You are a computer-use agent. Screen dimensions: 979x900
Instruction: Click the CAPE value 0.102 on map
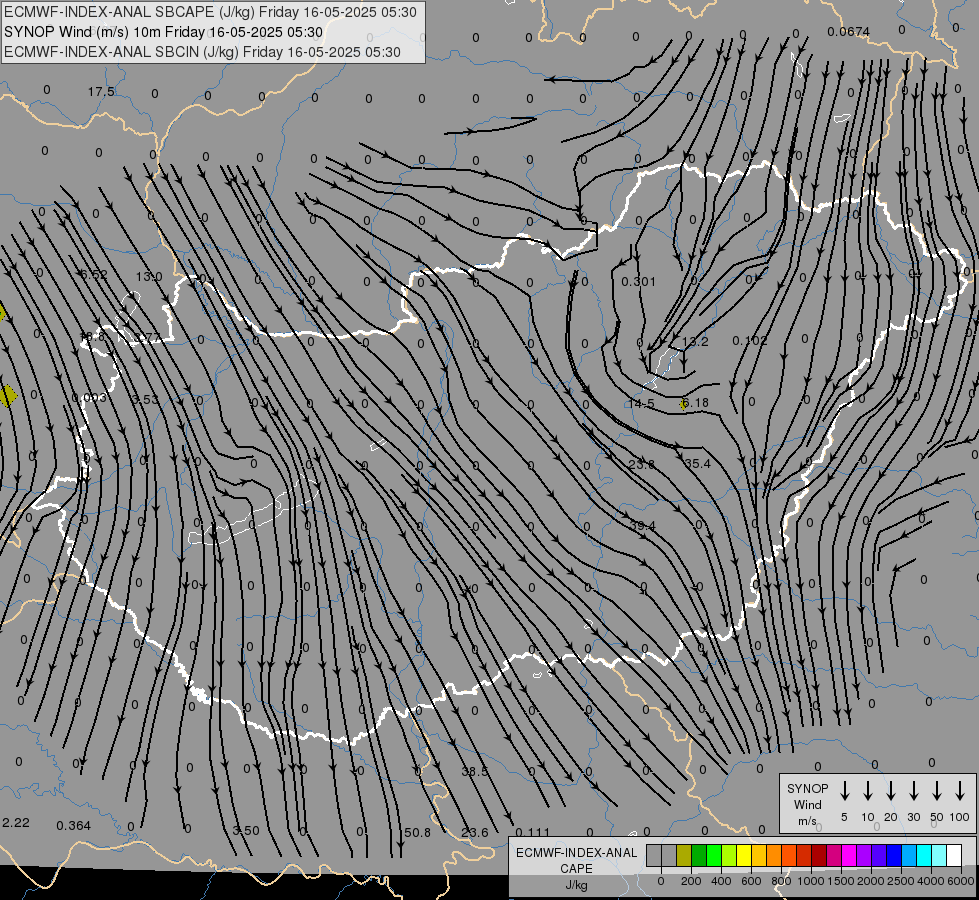[750, 340]
